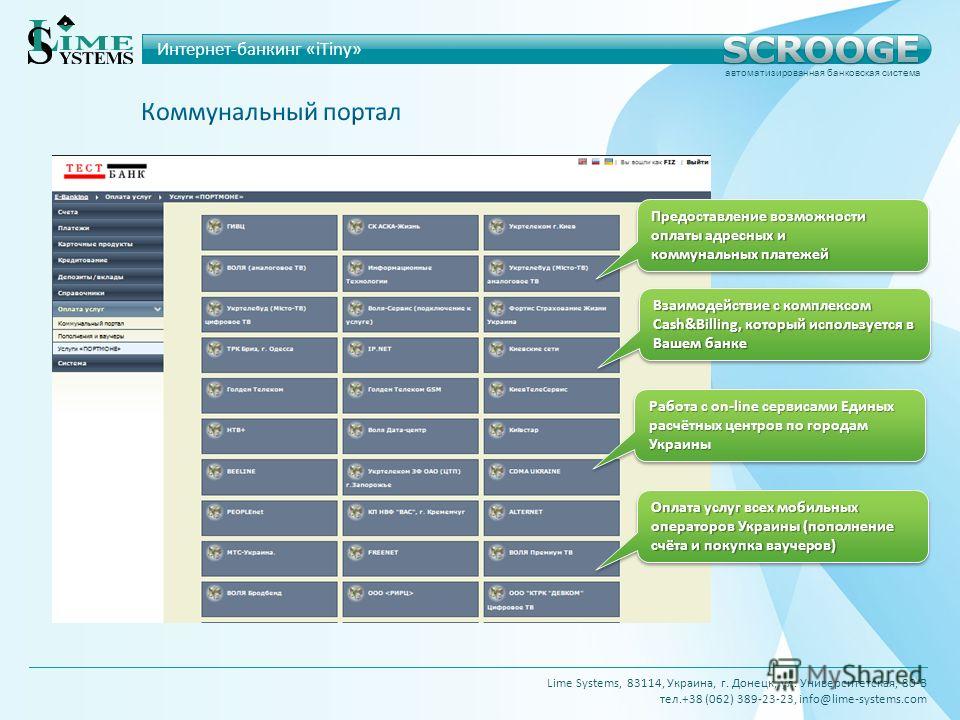
Task: Open the Платежи sidebar menu
Action: [108, 228]
